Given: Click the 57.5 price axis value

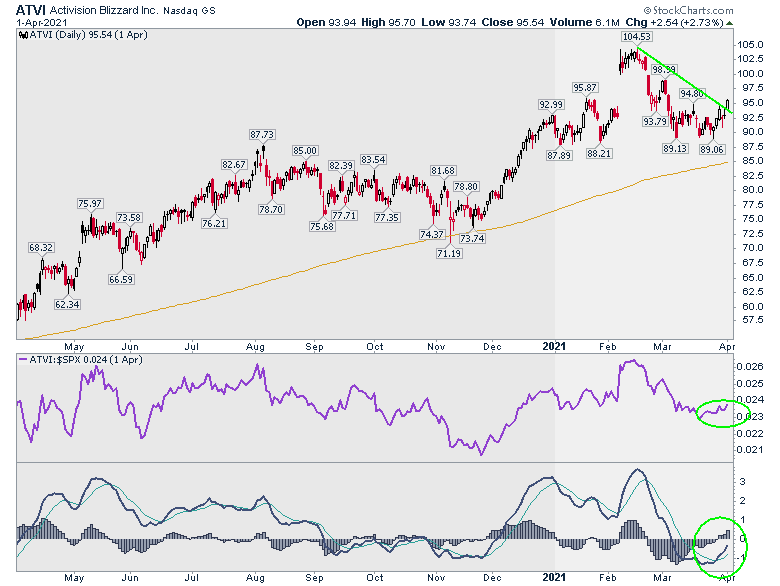Looking at the screenshot, I should tap(752, 320).
